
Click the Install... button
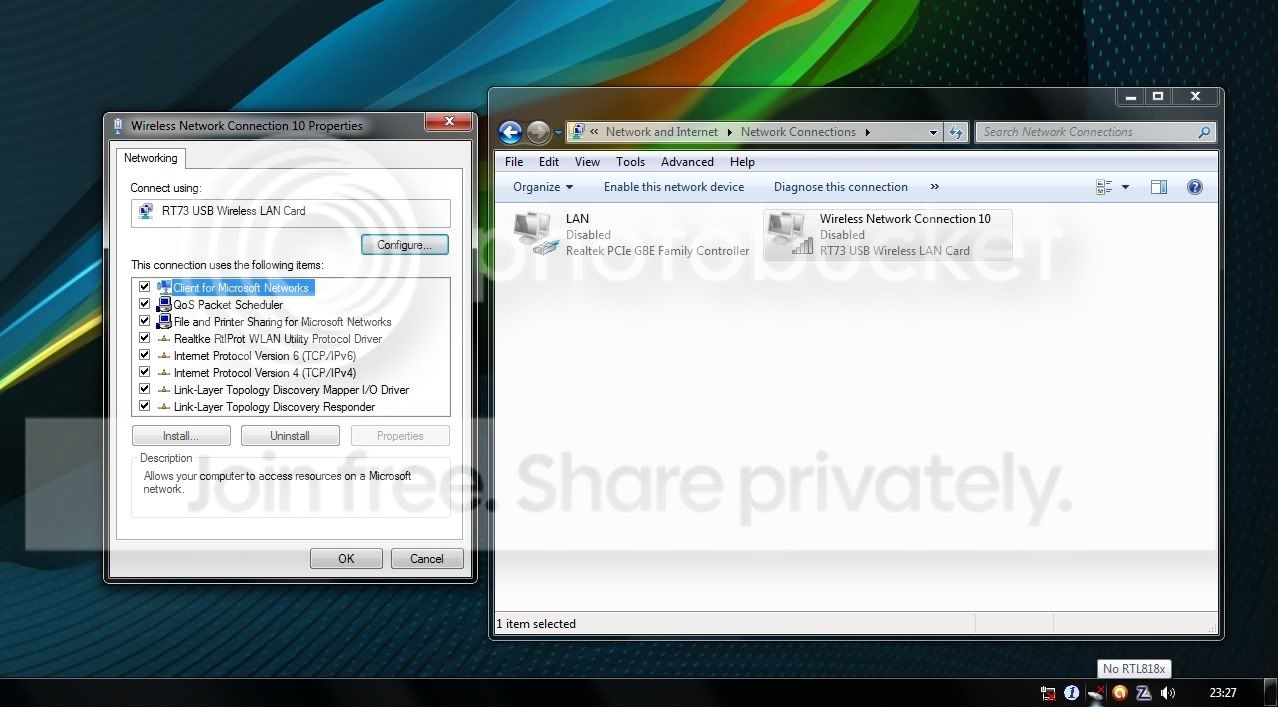tap(181, 436)
